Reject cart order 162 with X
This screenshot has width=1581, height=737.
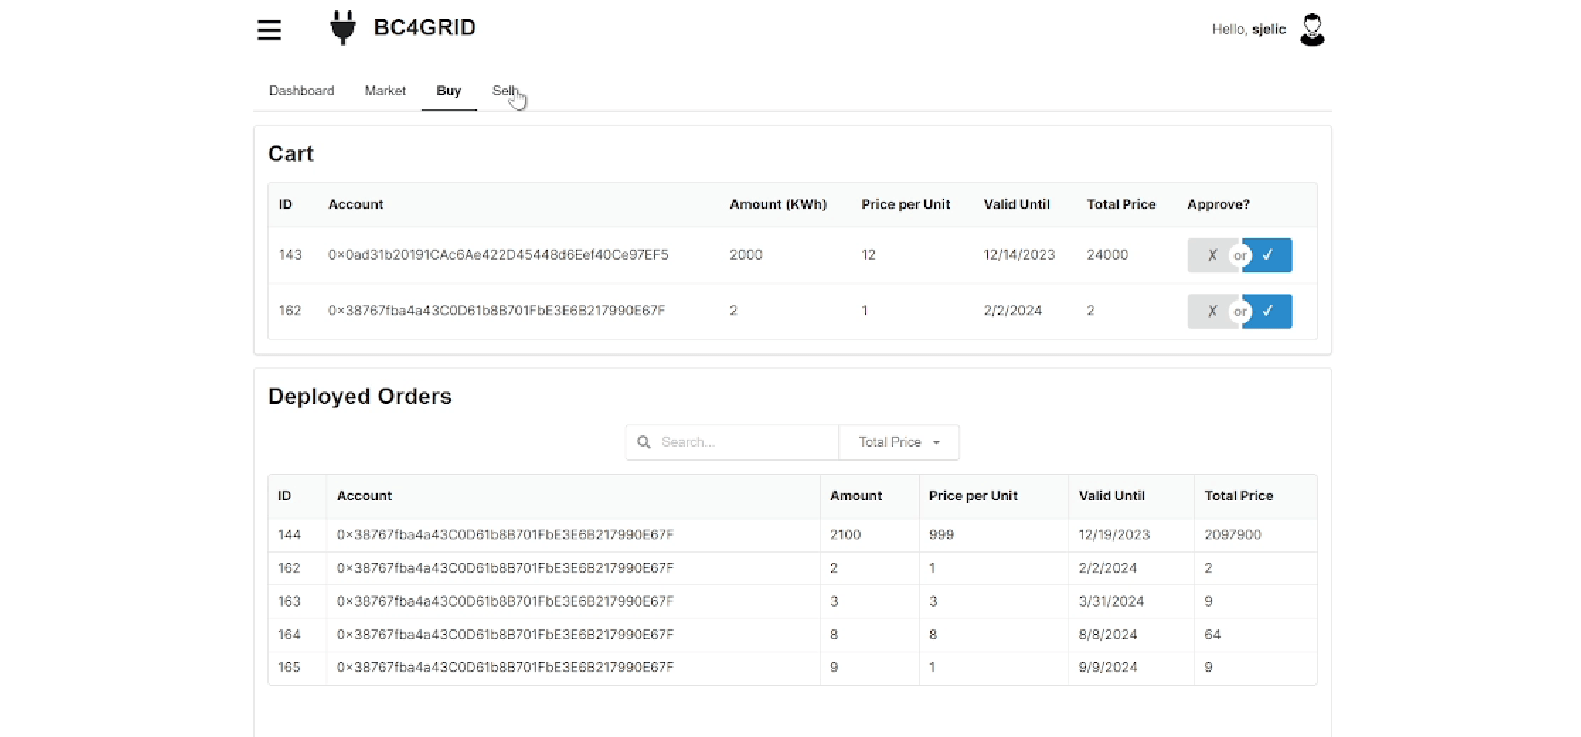tap(1213, 311)
